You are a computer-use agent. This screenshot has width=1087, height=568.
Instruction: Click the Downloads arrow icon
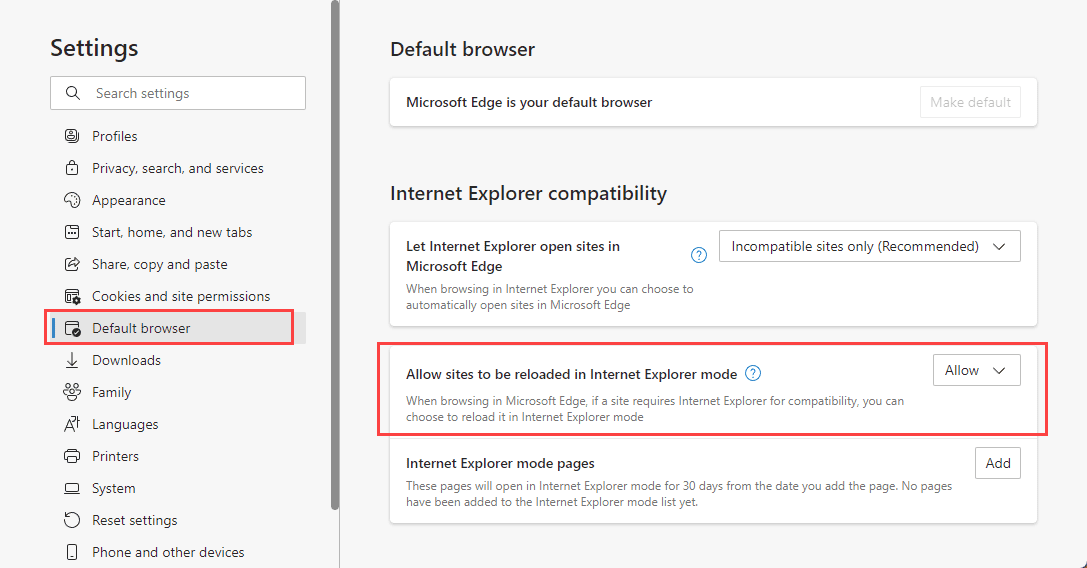[x=71, y=361]
